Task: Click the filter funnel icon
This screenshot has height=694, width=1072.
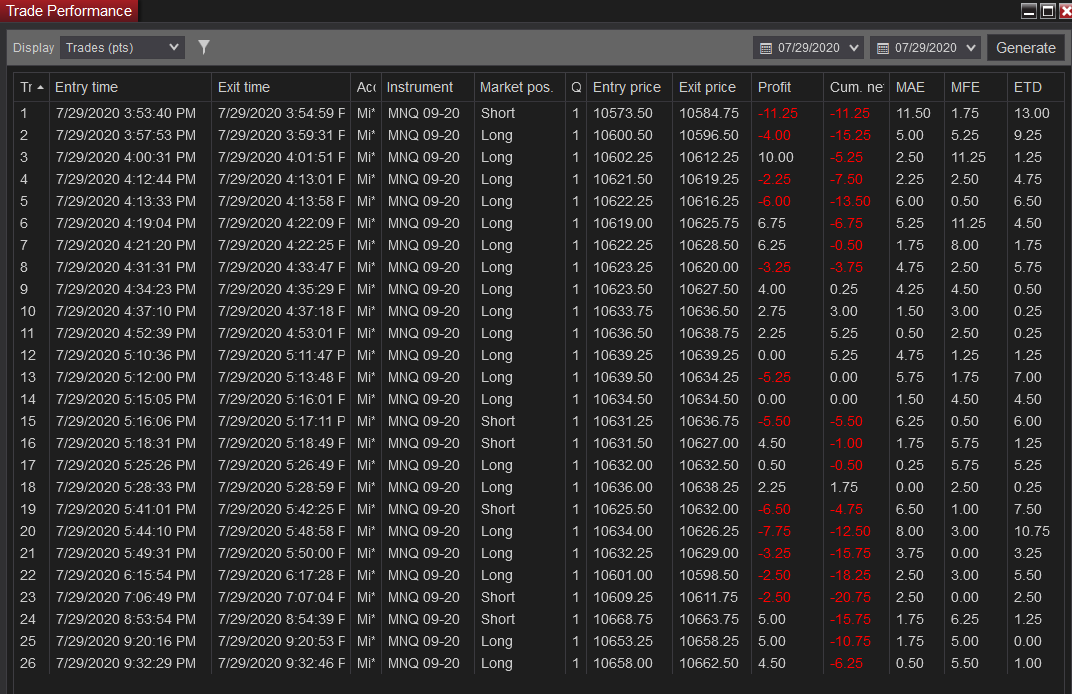Action: pyautogui.click(x=204, y=47)
